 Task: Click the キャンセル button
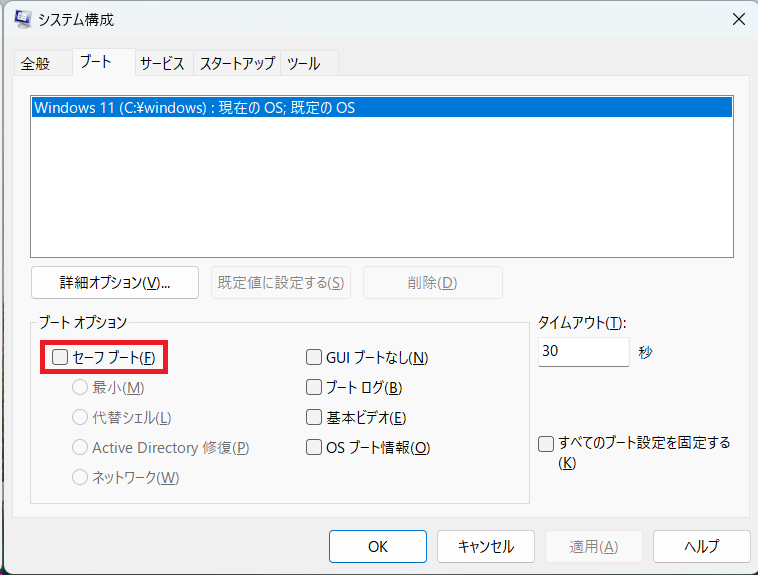pos(486,546)
